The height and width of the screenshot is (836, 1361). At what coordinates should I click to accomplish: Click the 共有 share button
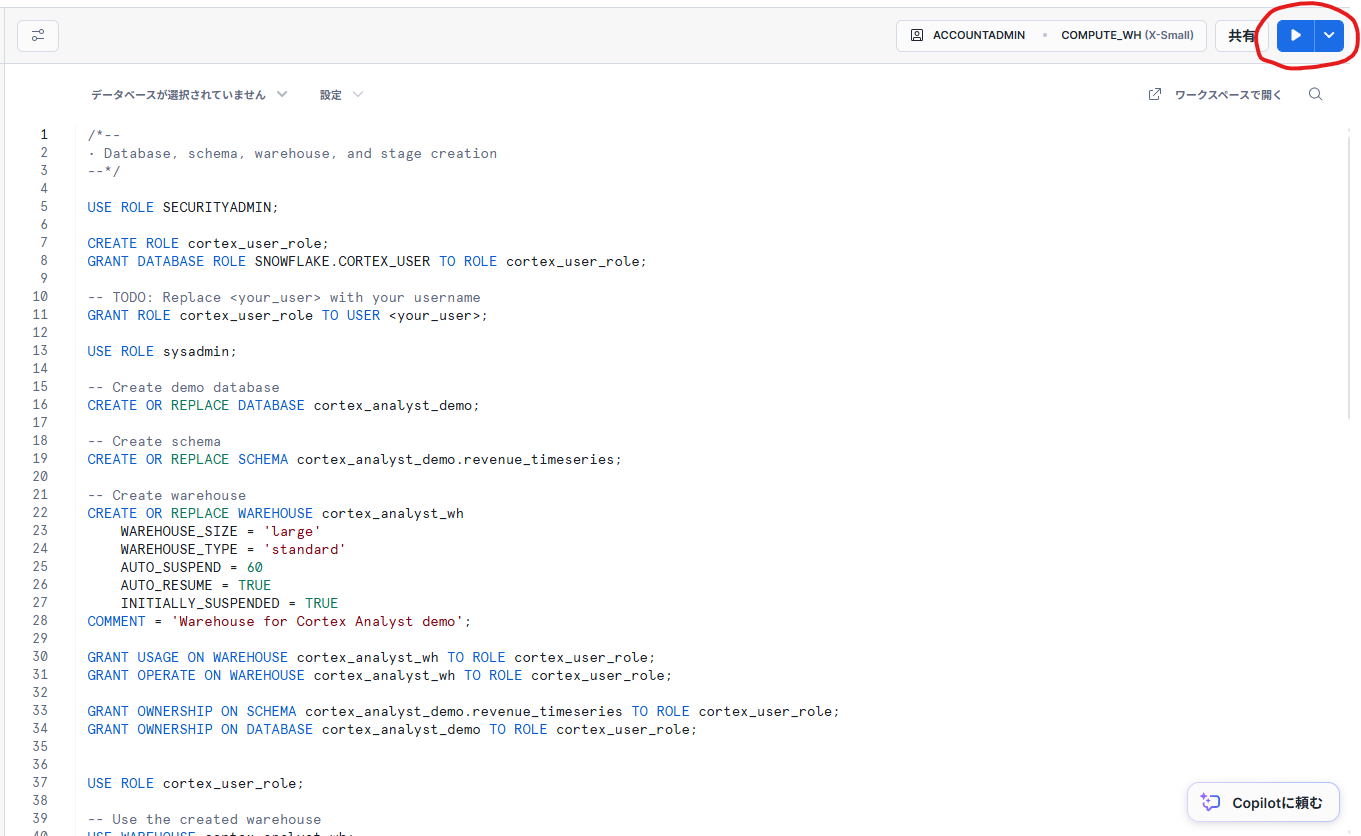coord(1242,36)
